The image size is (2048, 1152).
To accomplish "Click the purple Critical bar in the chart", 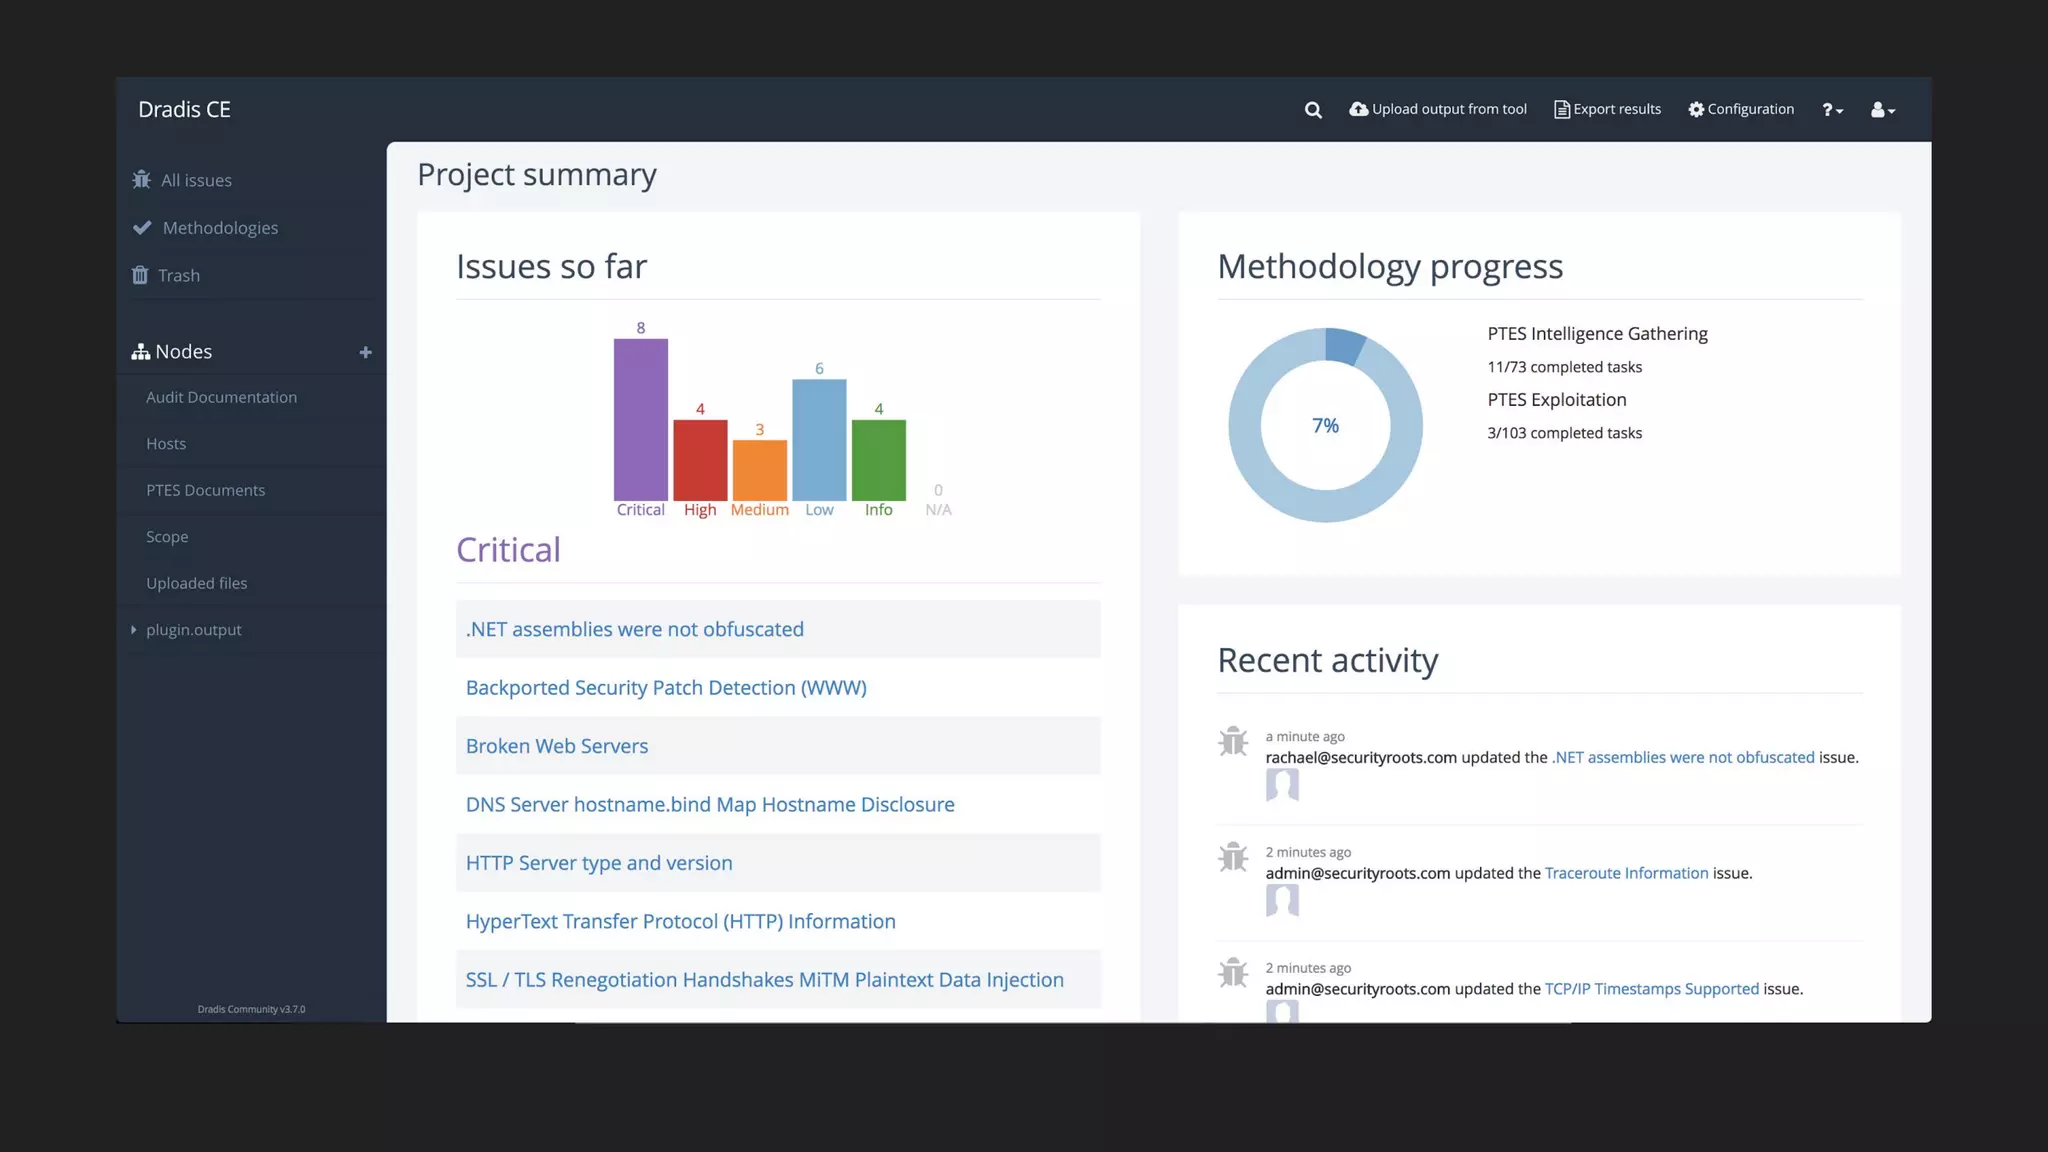I will [640, 420].
